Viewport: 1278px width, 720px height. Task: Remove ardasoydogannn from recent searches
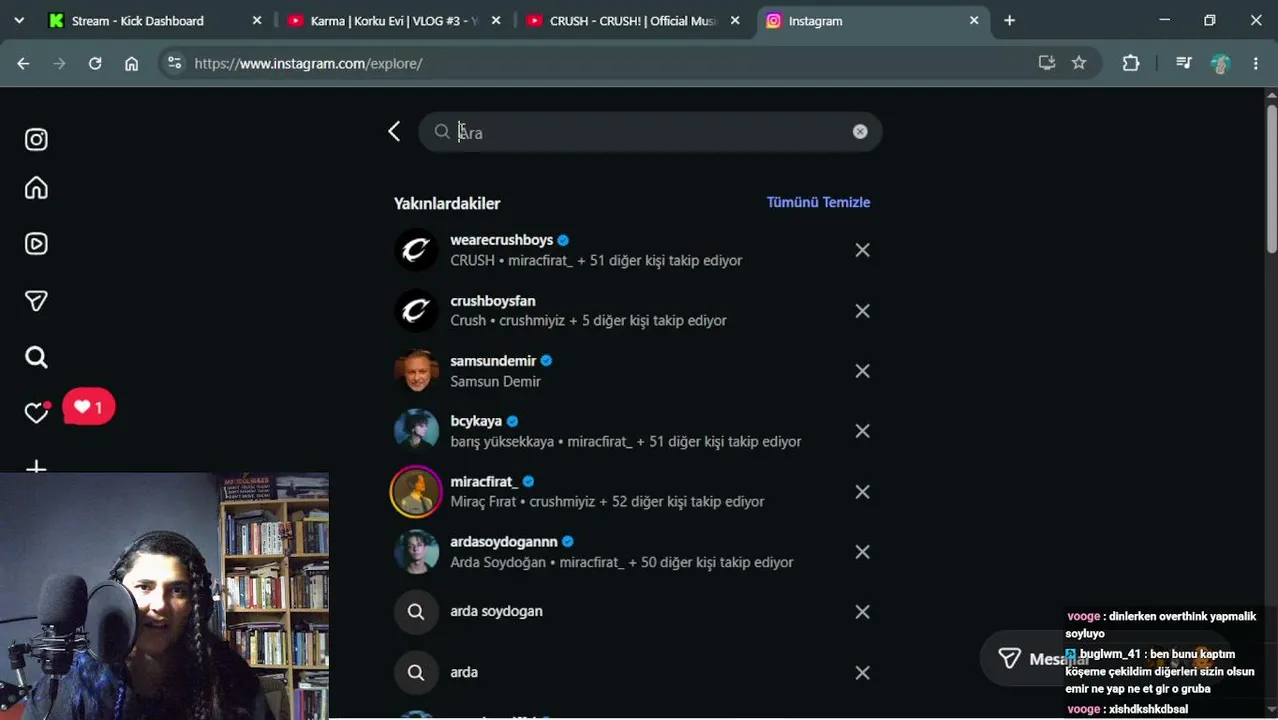pyautogui.click(x=862, y=552)
